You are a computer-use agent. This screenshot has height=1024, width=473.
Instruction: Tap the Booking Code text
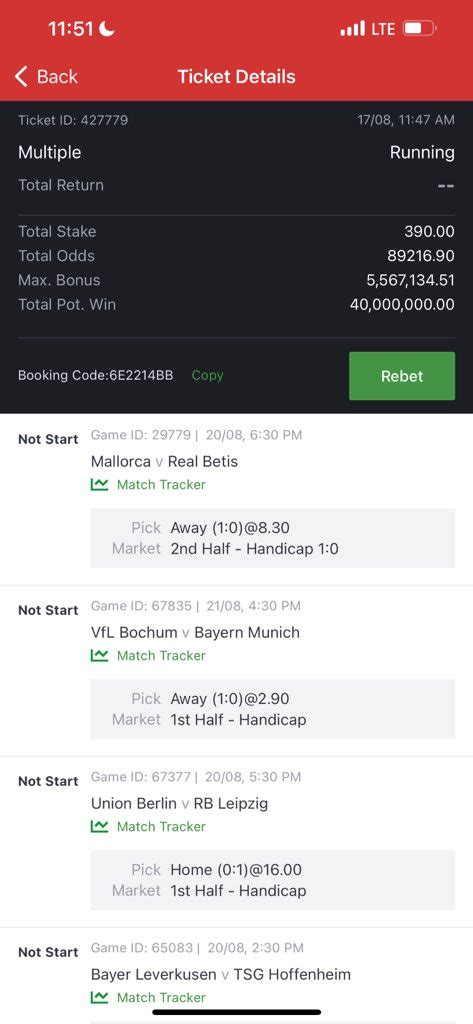pos(95,376)
